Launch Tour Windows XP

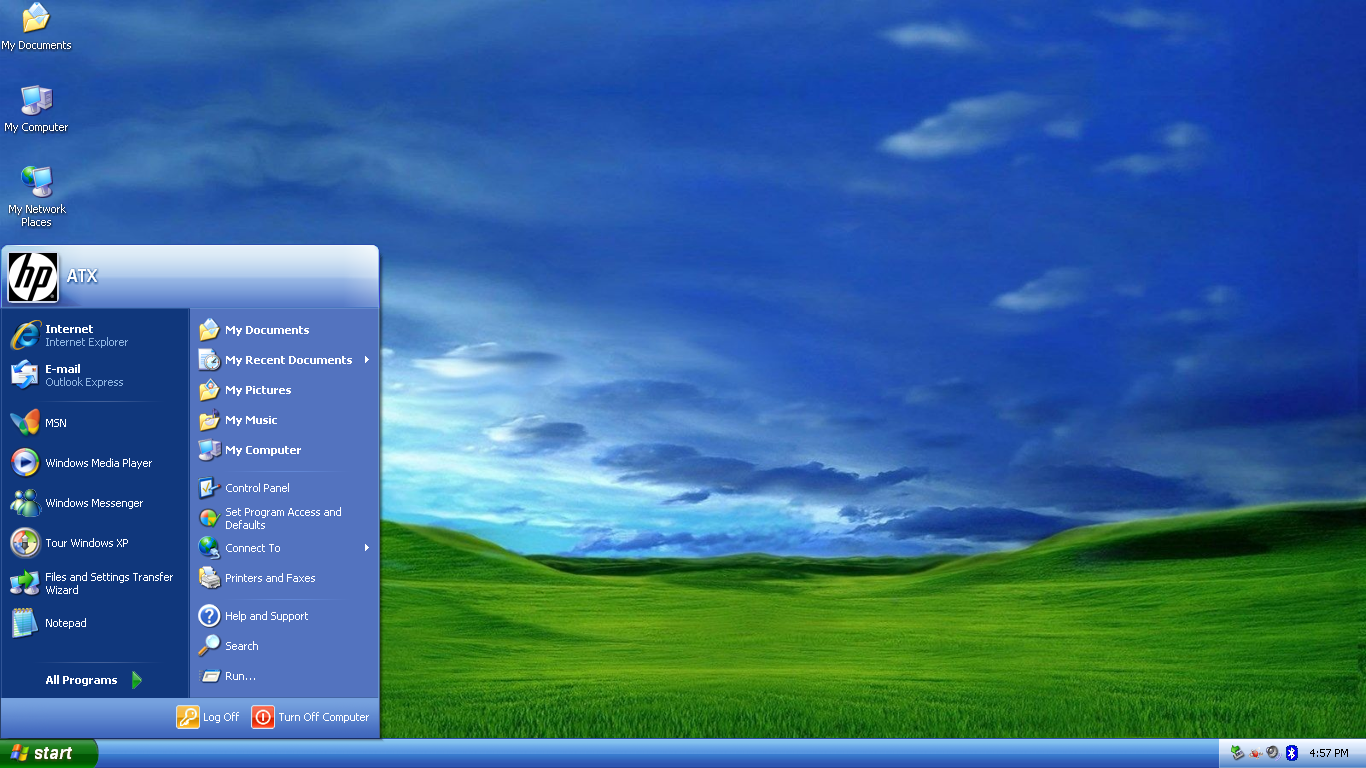pyautogui.click(x=95, y=543)
